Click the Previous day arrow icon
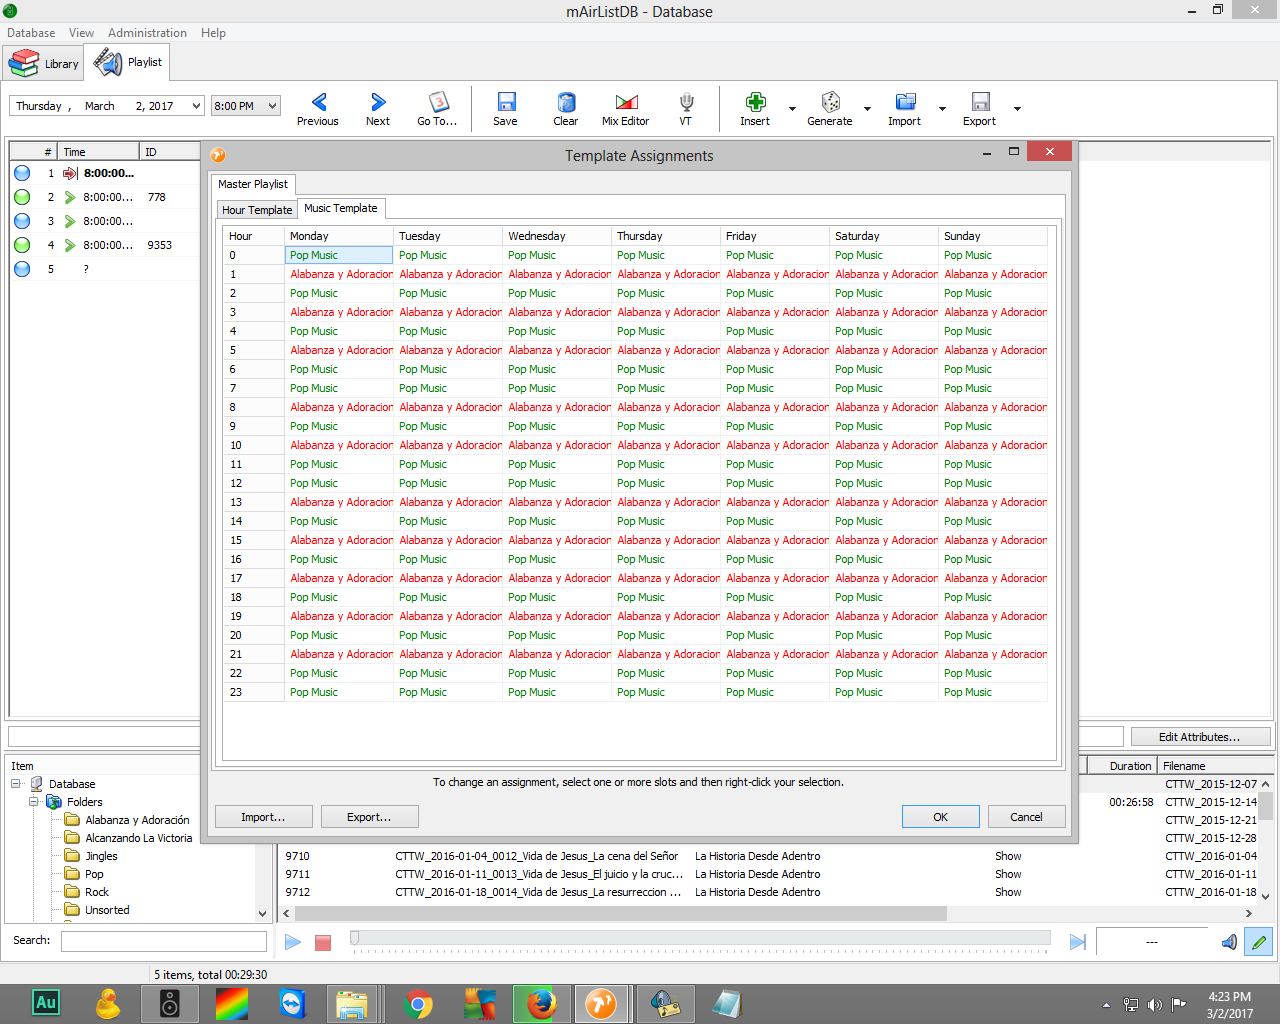Image resolution: width=1280 pixels, height=1024 pixels. 318,102
